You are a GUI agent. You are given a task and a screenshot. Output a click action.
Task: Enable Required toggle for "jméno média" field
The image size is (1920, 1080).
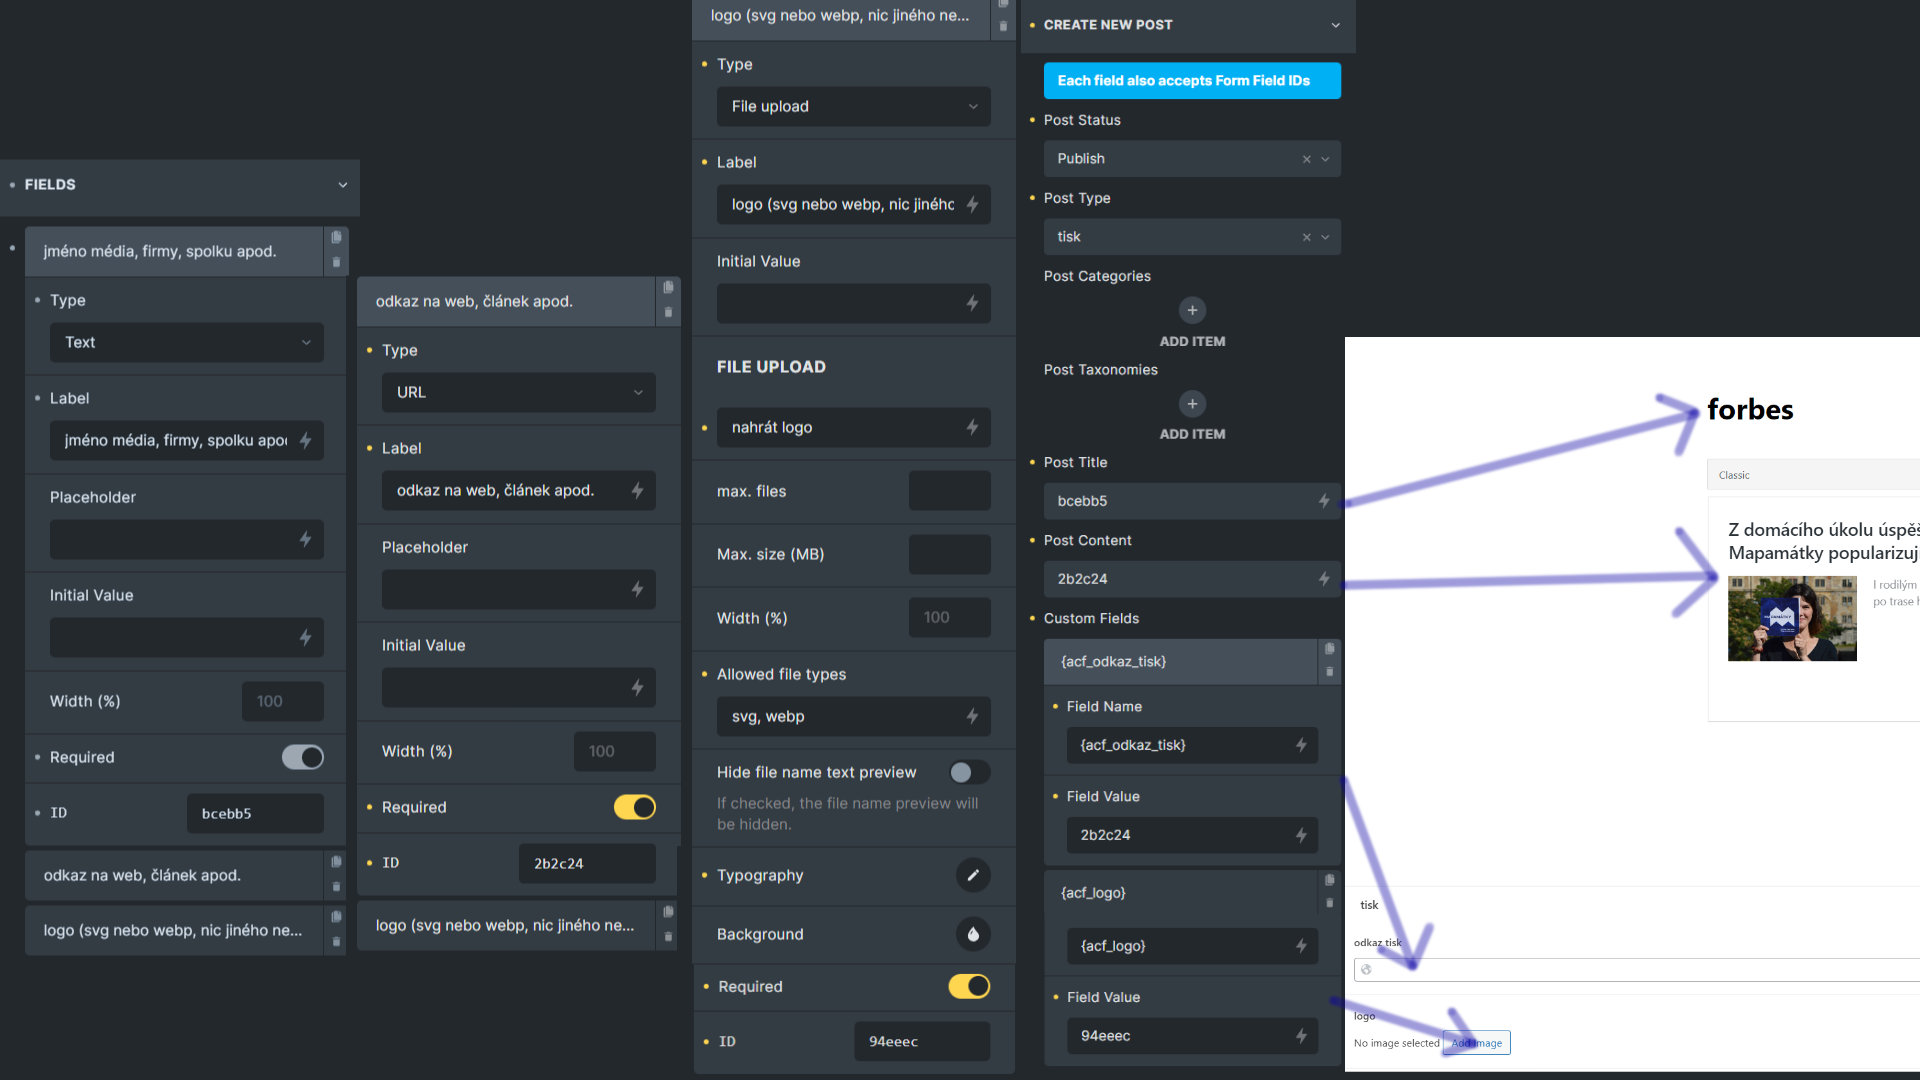tap(302, 757)
